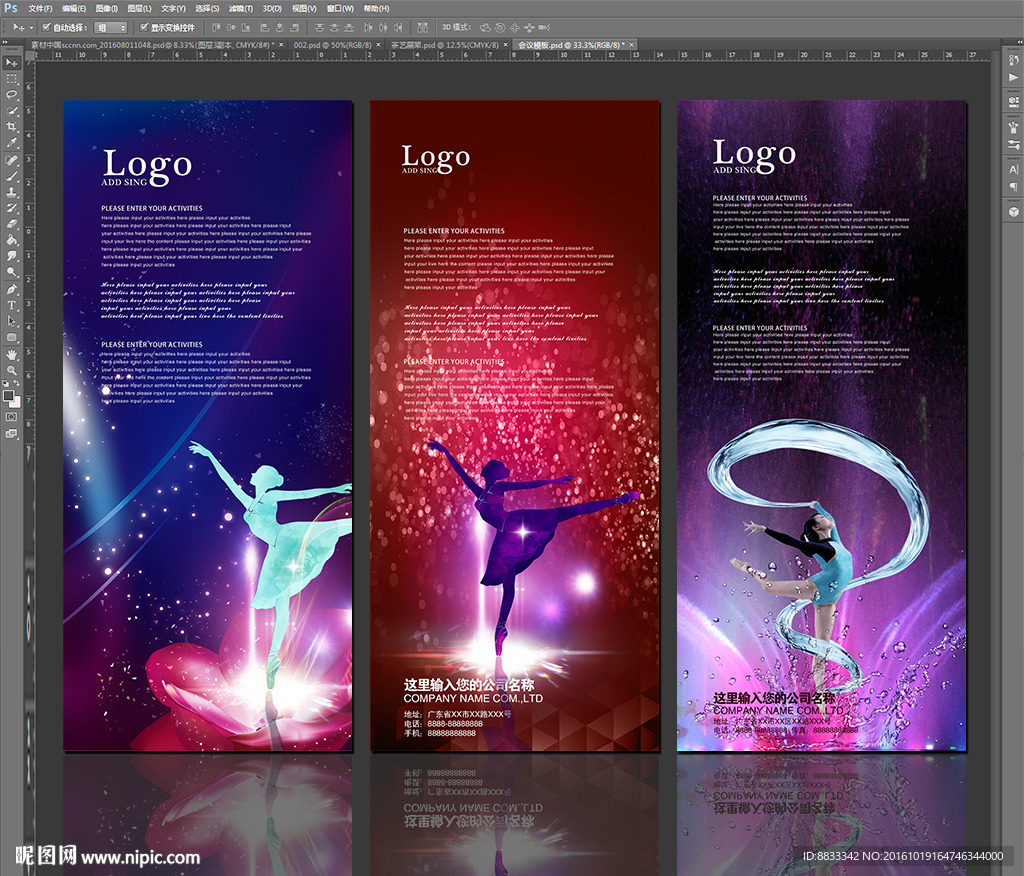The width and height of the screenshot is (1024, 876).
Task: Select the Eraser tool
Action: tap(12, 224)
